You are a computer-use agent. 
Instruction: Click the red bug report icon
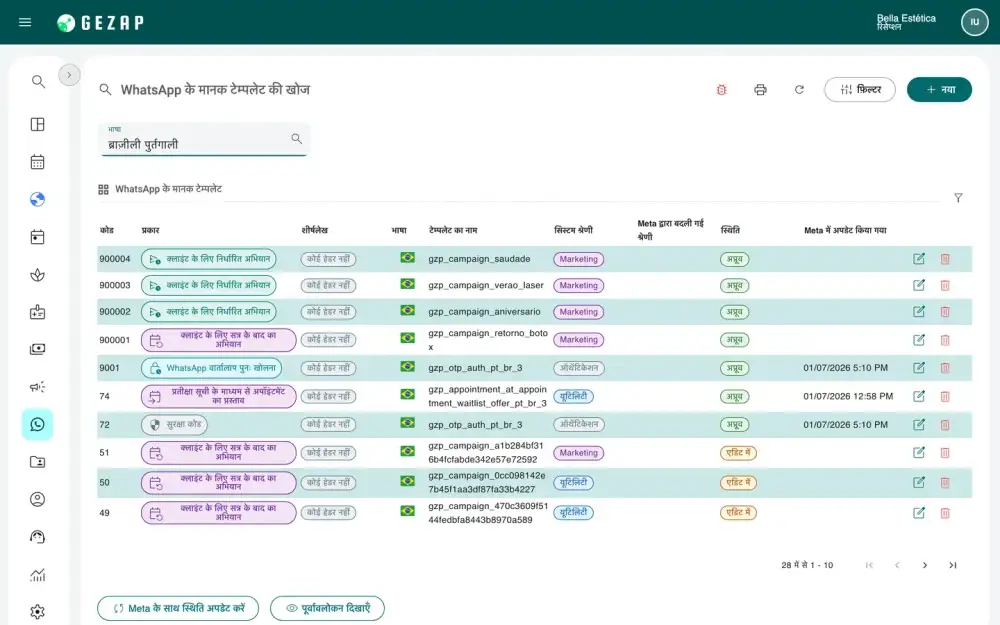pyautogui.click(x=721, y=90)
